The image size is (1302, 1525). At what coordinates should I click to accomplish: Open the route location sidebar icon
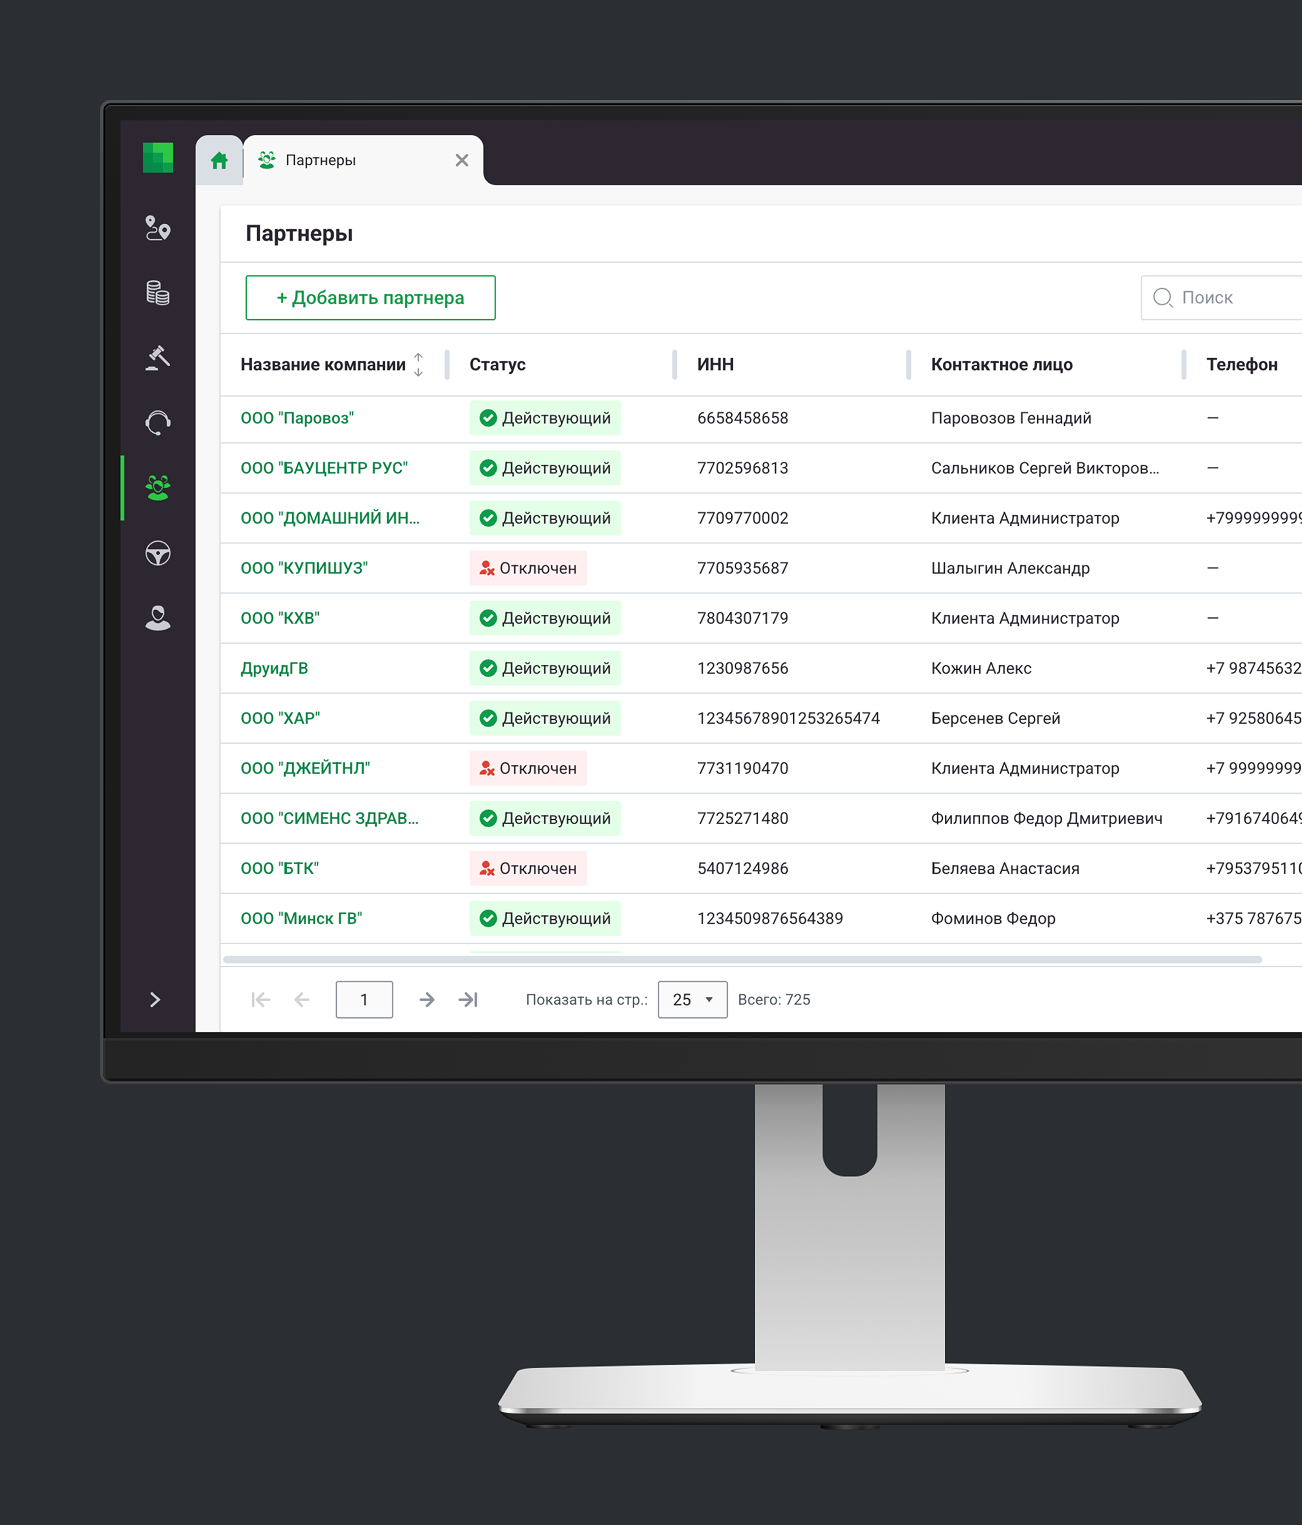[x=158, y=229]
